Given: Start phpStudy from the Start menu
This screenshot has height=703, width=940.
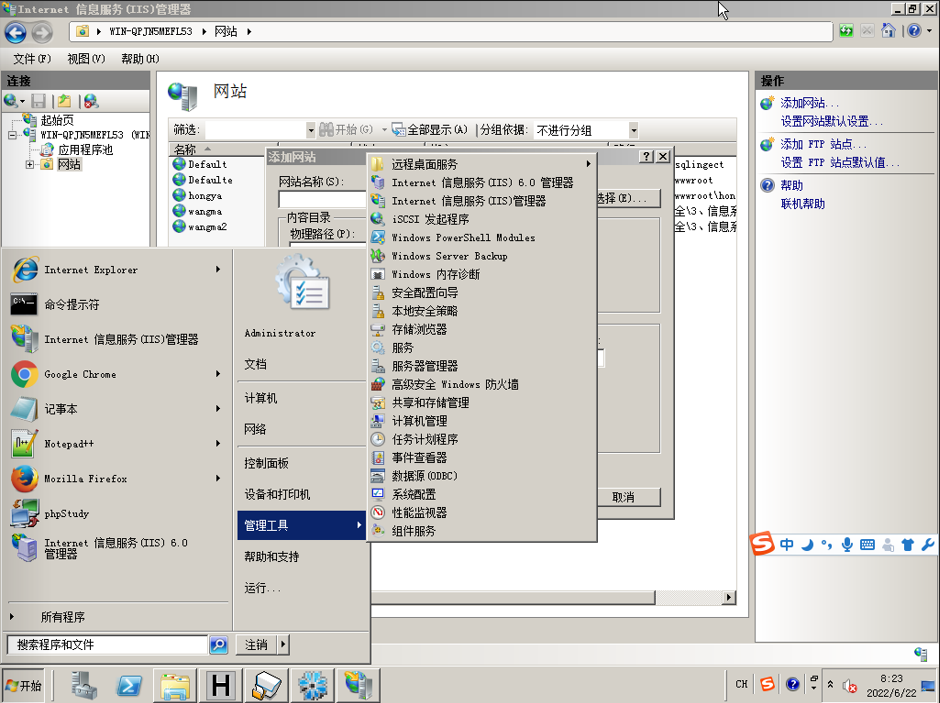Looking at the screenshot, I should click(116, 513).
